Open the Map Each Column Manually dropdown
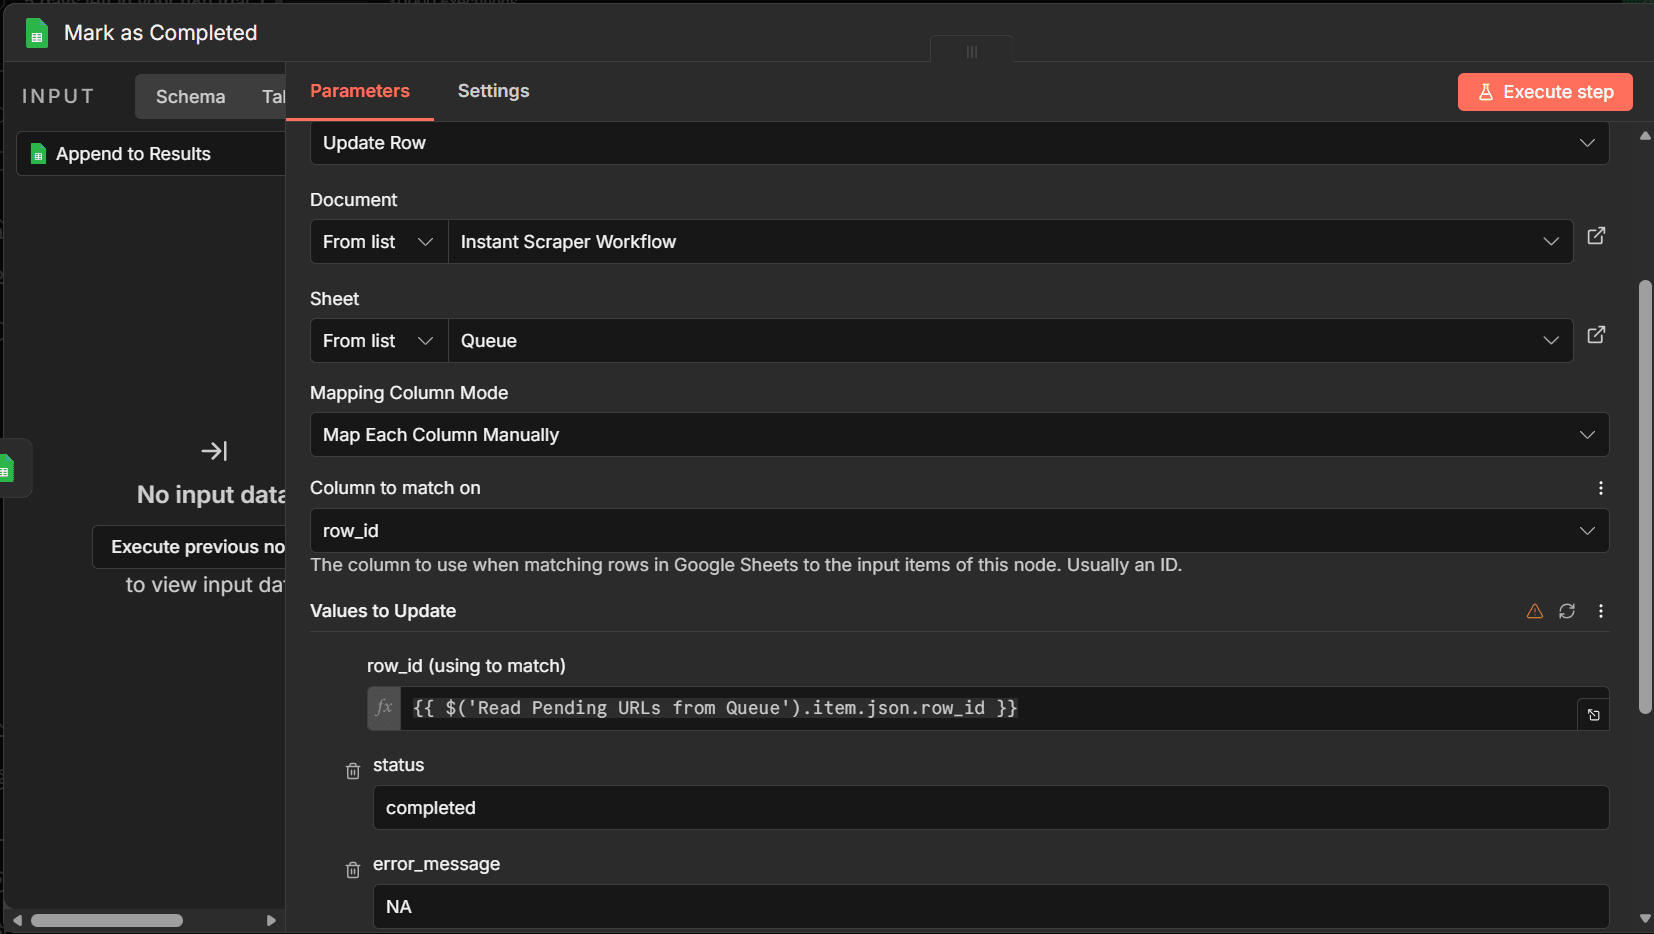This screenshot has height=934, width=1654. (x=959, y=435)
